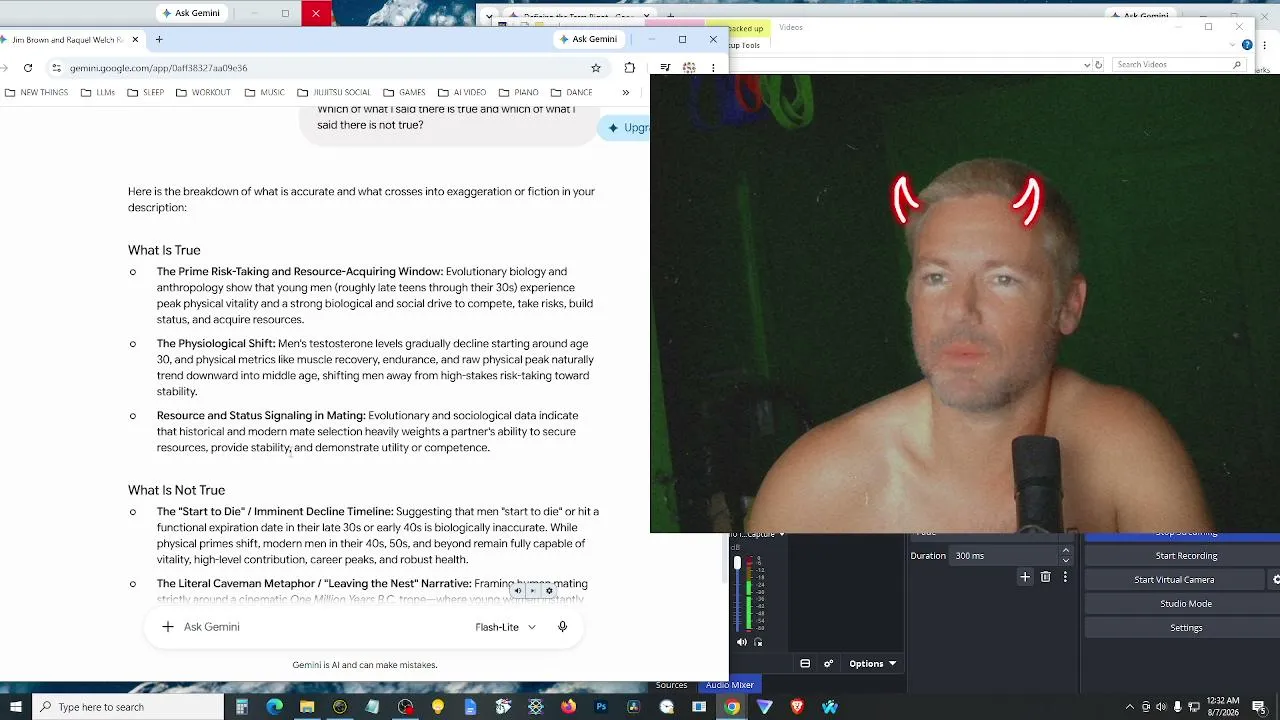The image size is (1280, 720).
Task: Edit the Duration 300 ms field
Action: click(x=1003, y=556)
